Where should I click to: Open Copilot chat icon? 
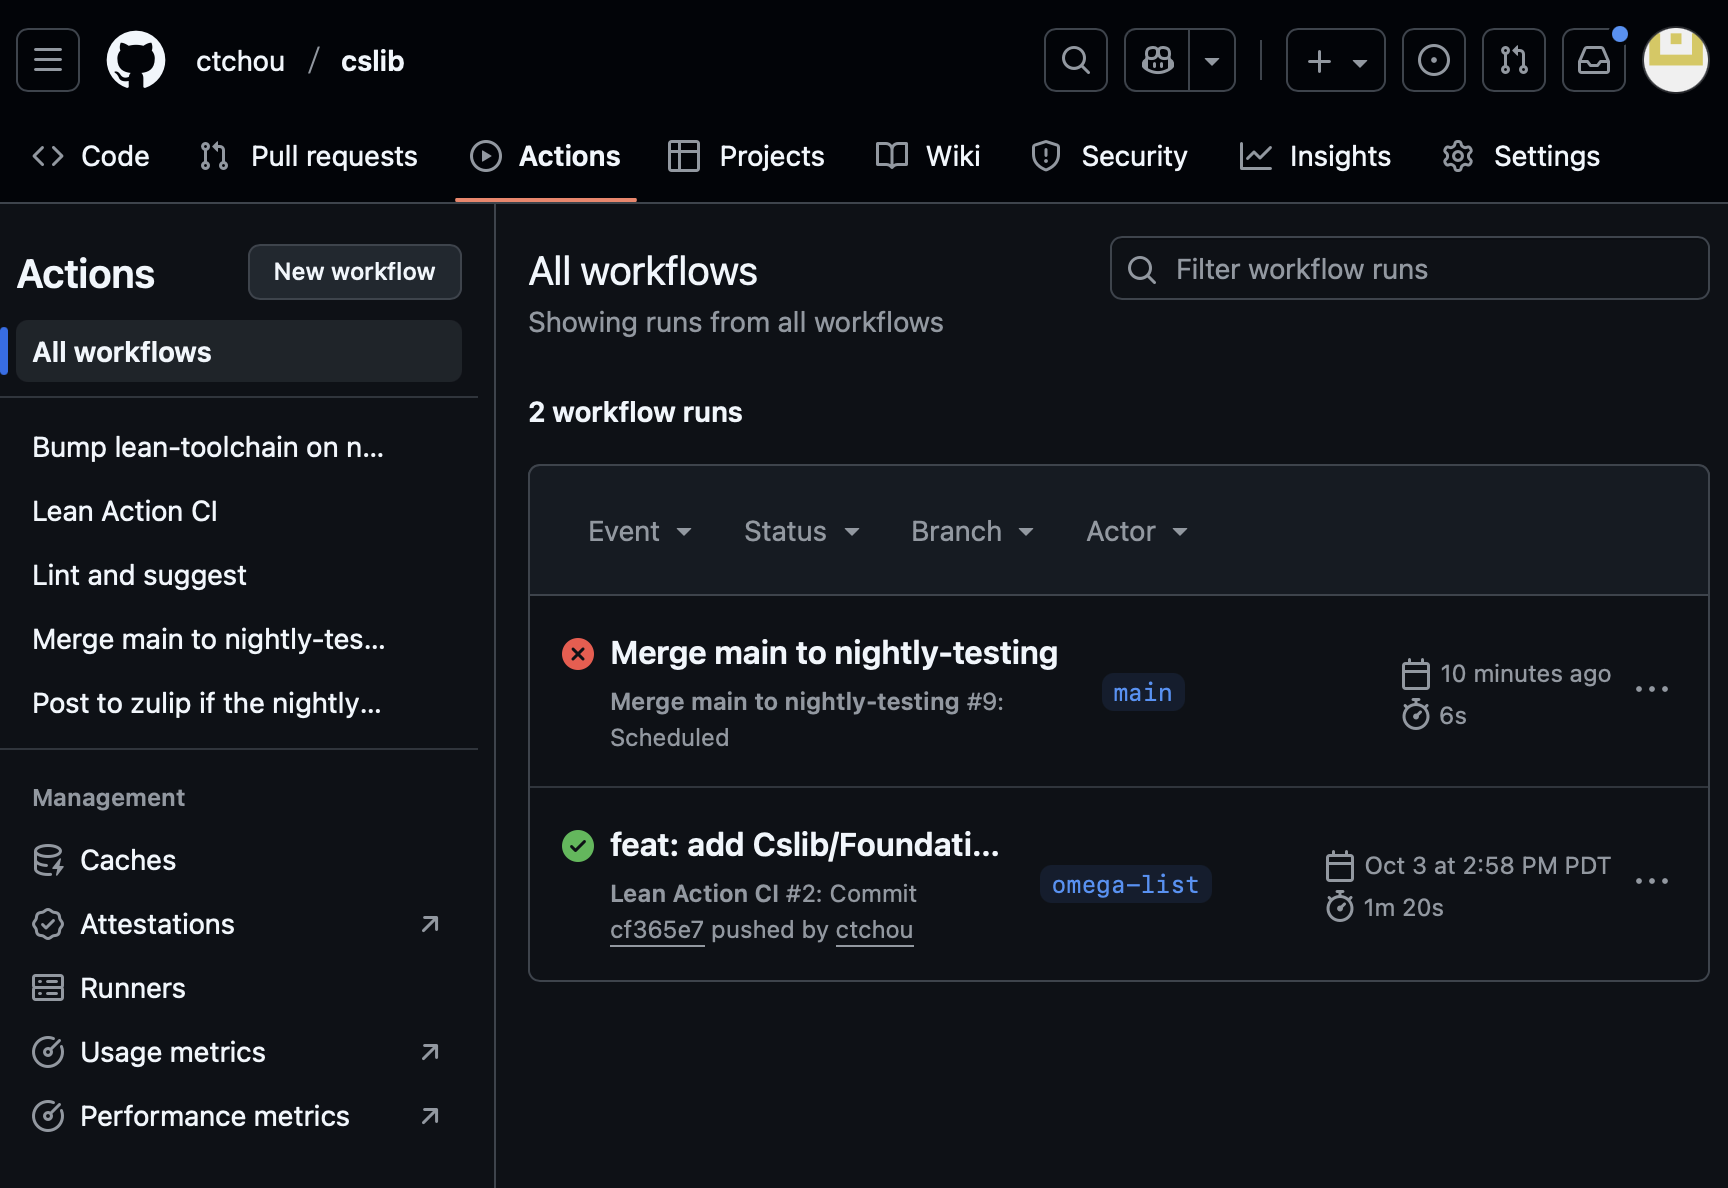(1158, 60)
